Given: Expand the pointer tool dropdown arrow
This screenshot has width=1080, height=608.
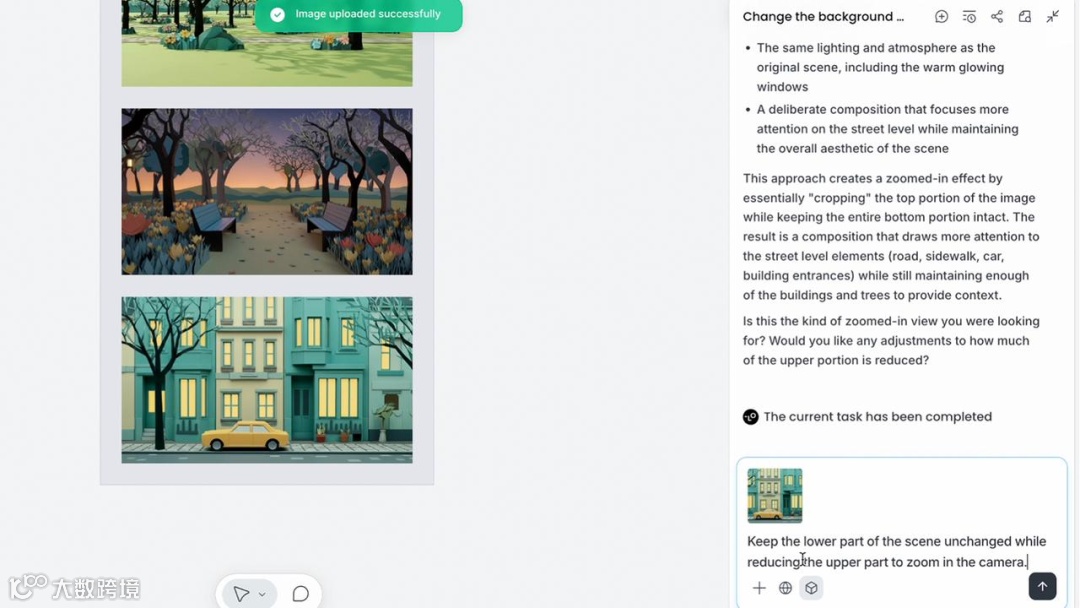Looking at the screenshot, I should [262, 594].
